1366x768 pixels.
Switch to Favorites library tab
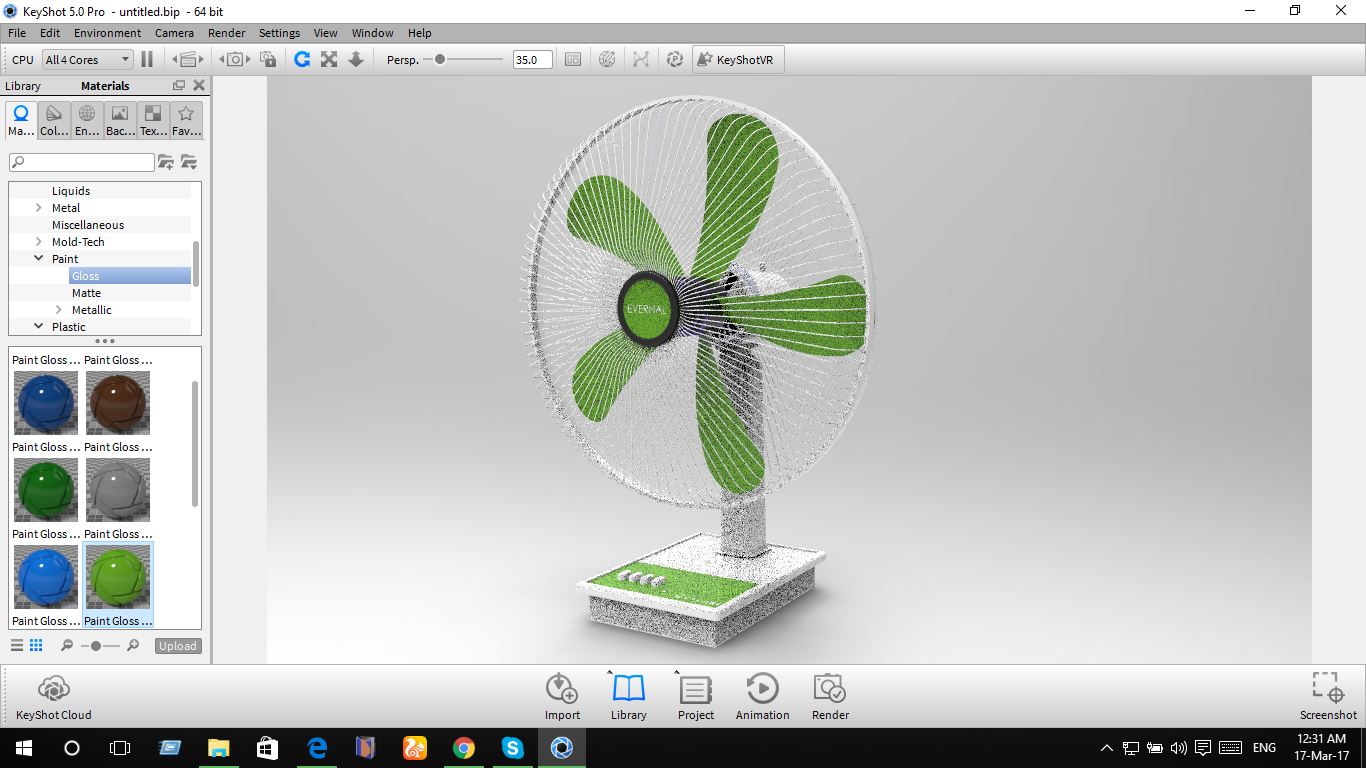[x=186, y=120]
